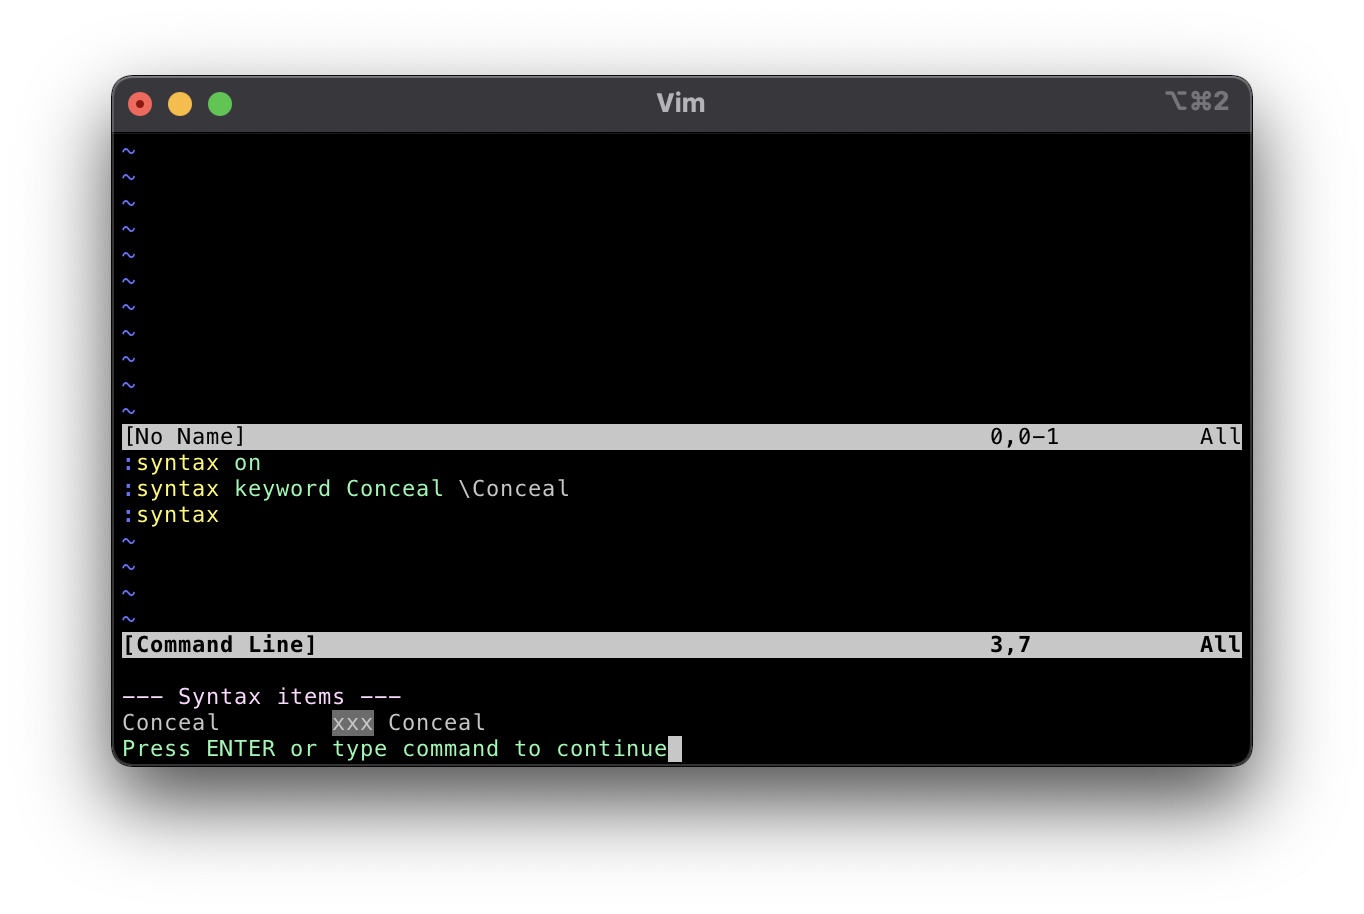1364x914 pixels.
Task: Click the All indicator on the top status bar
Action: tap(1220, 436)
